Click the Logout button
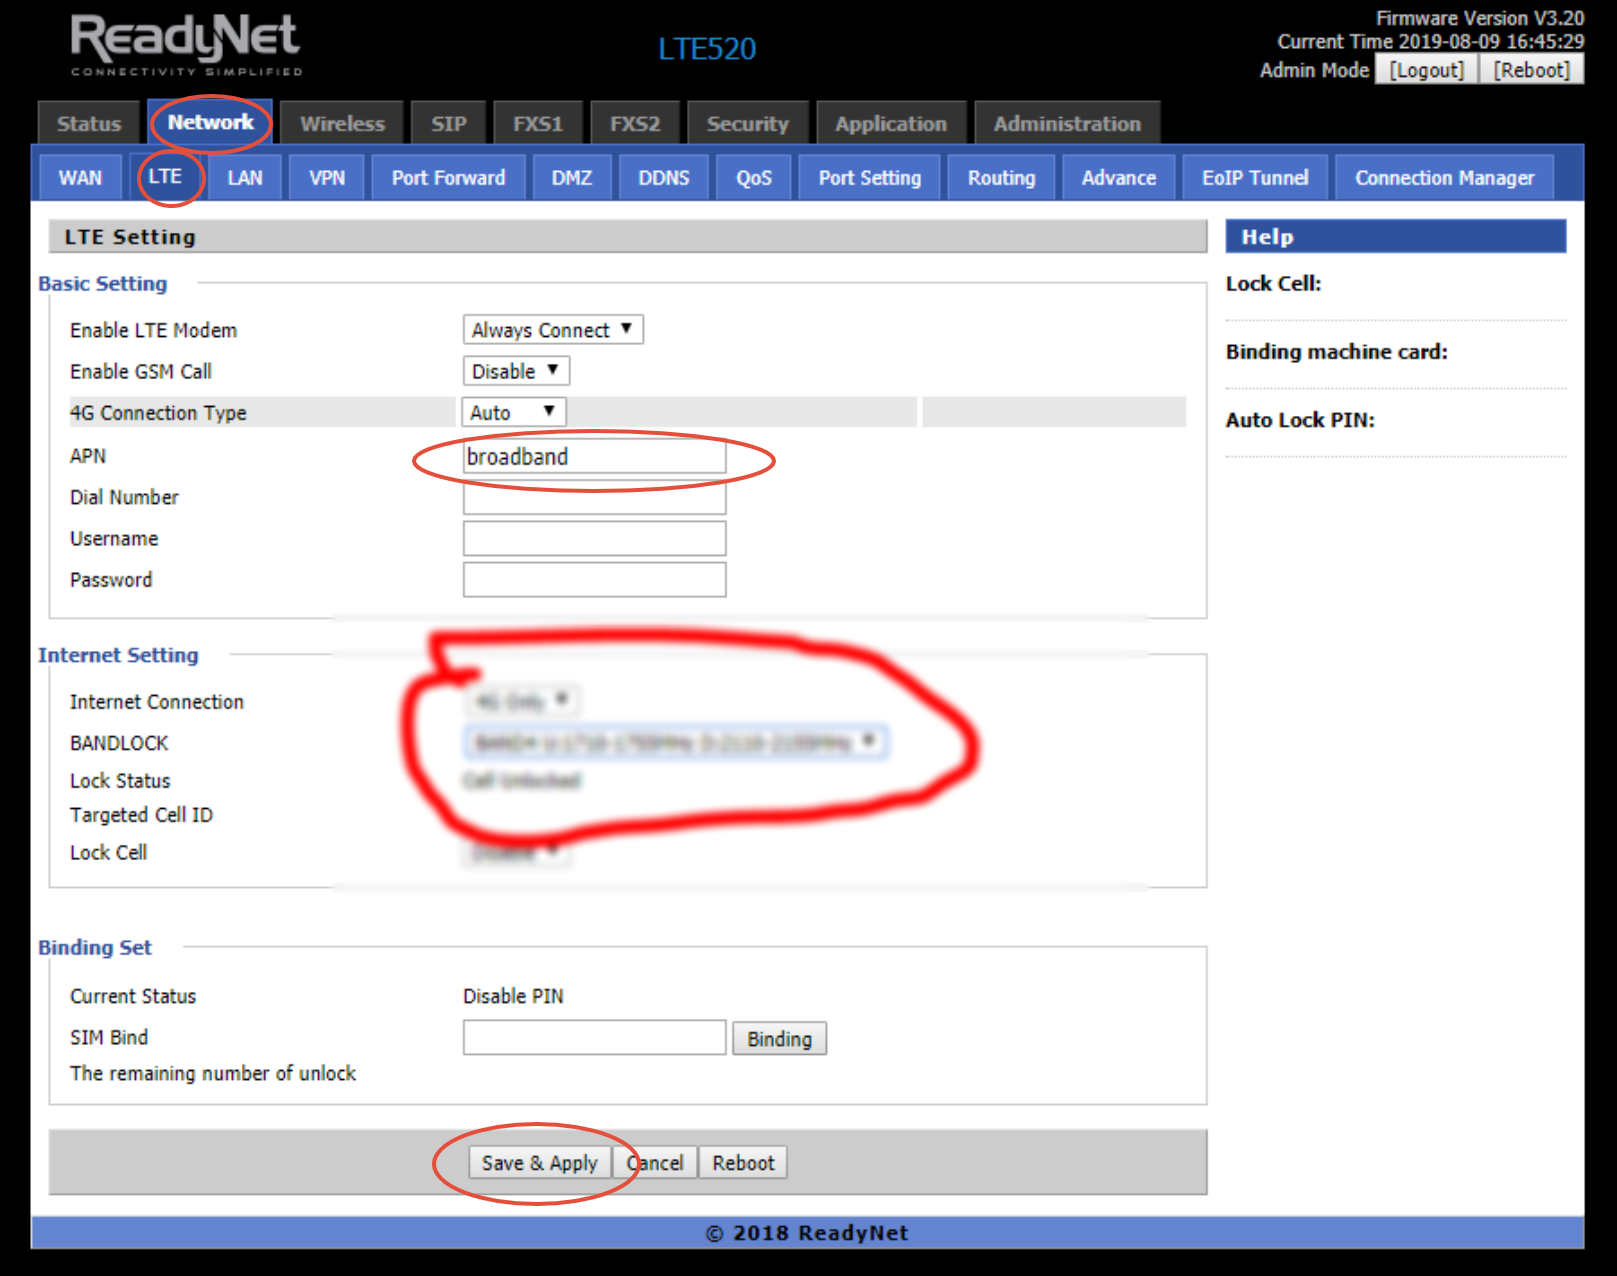The height and width of the screenshot is (1276, 1617). (1426, 70)
